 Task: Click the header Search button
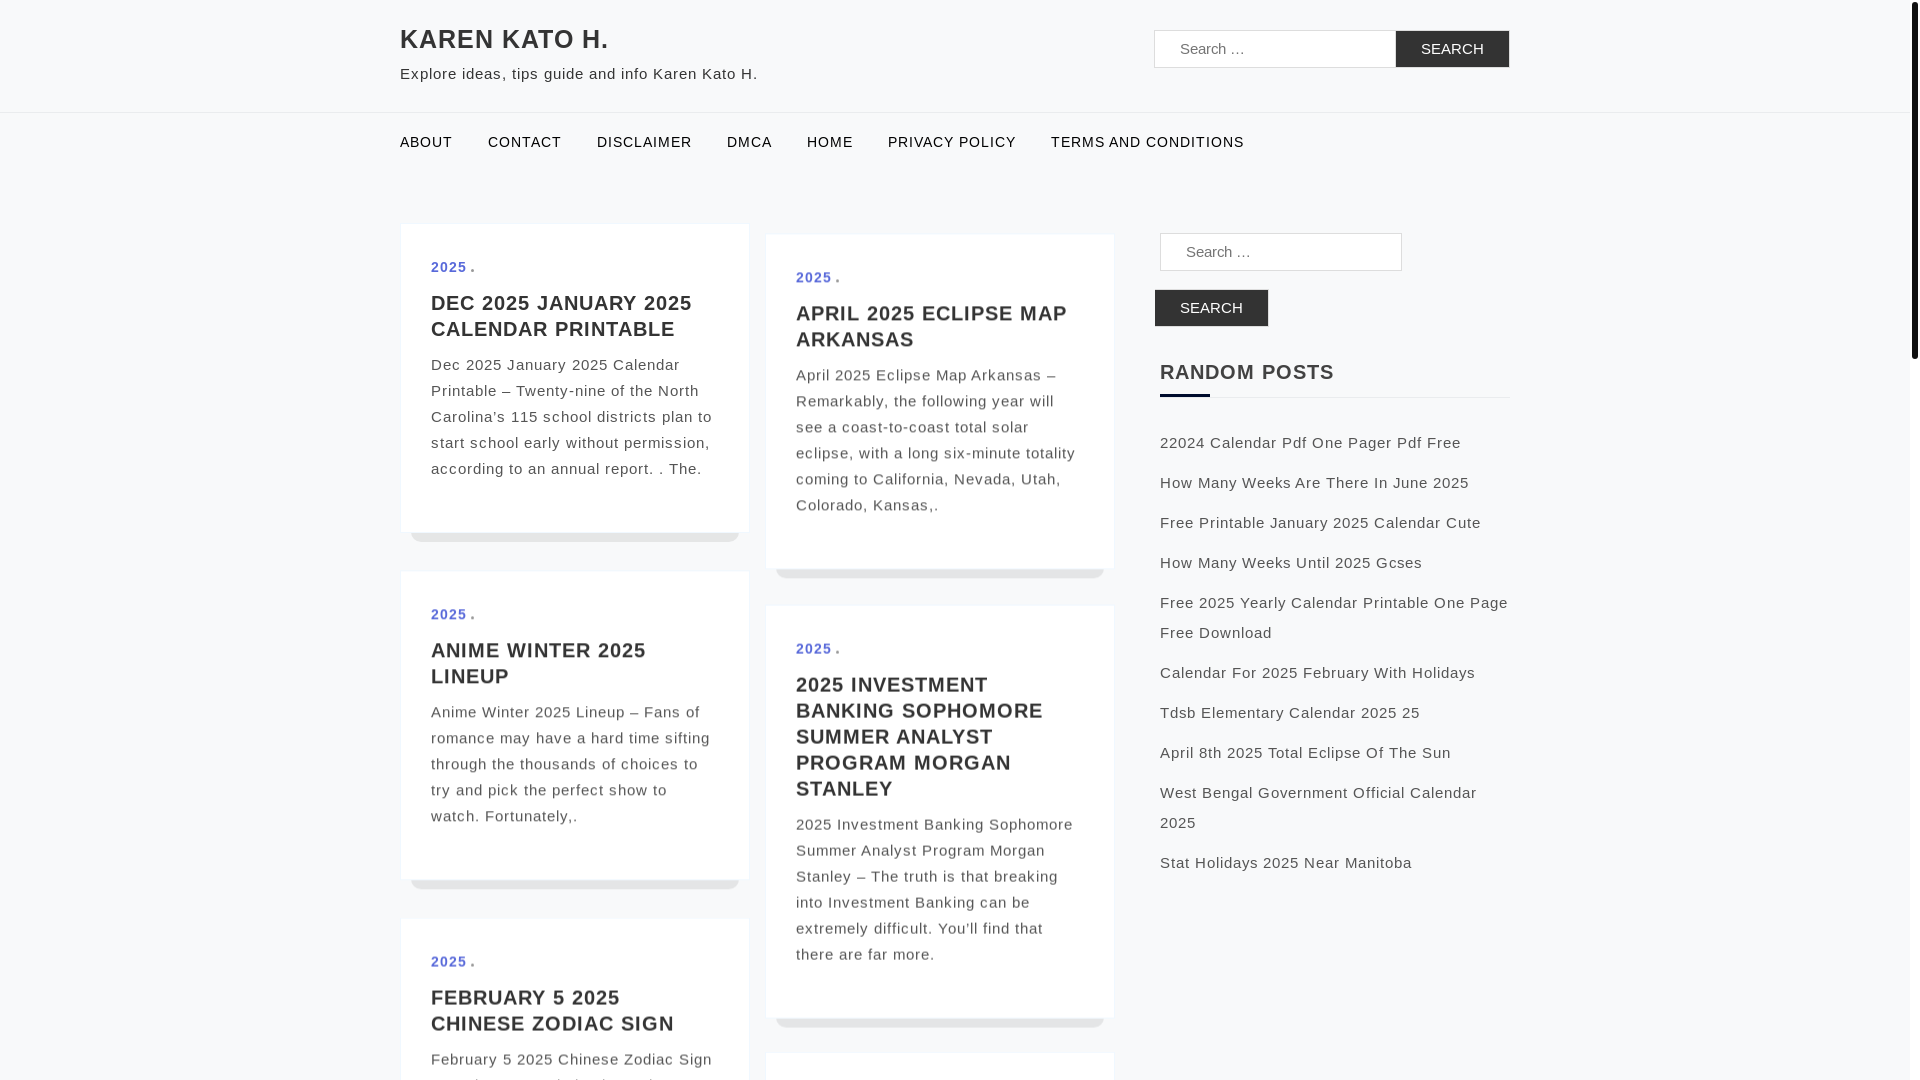coord(1452,49)
